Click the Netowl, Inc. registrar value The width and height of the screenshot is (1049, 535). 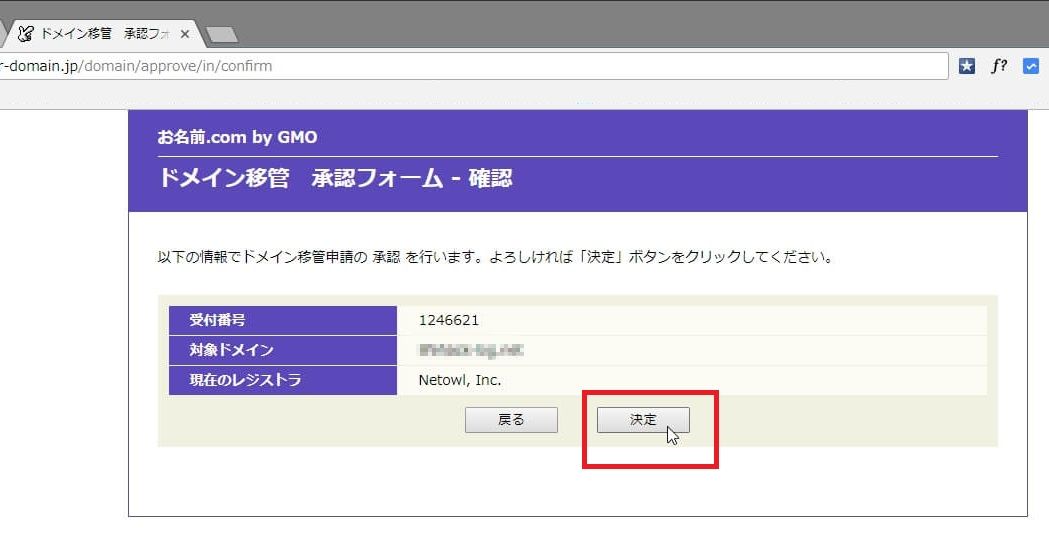click(x=460, y=380)
